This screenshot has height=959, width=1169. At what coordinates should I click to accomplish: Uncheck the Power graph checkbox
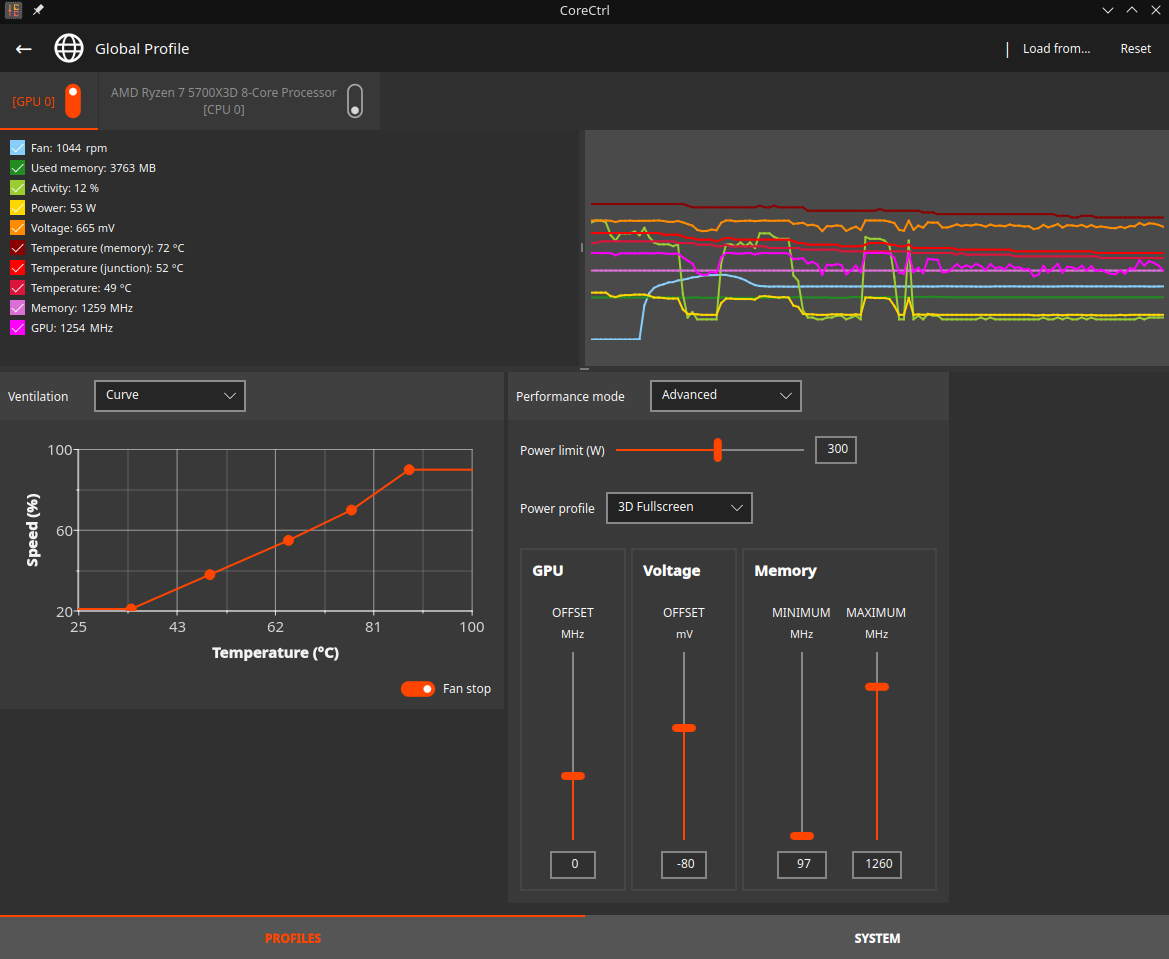[x=17, y=208]
